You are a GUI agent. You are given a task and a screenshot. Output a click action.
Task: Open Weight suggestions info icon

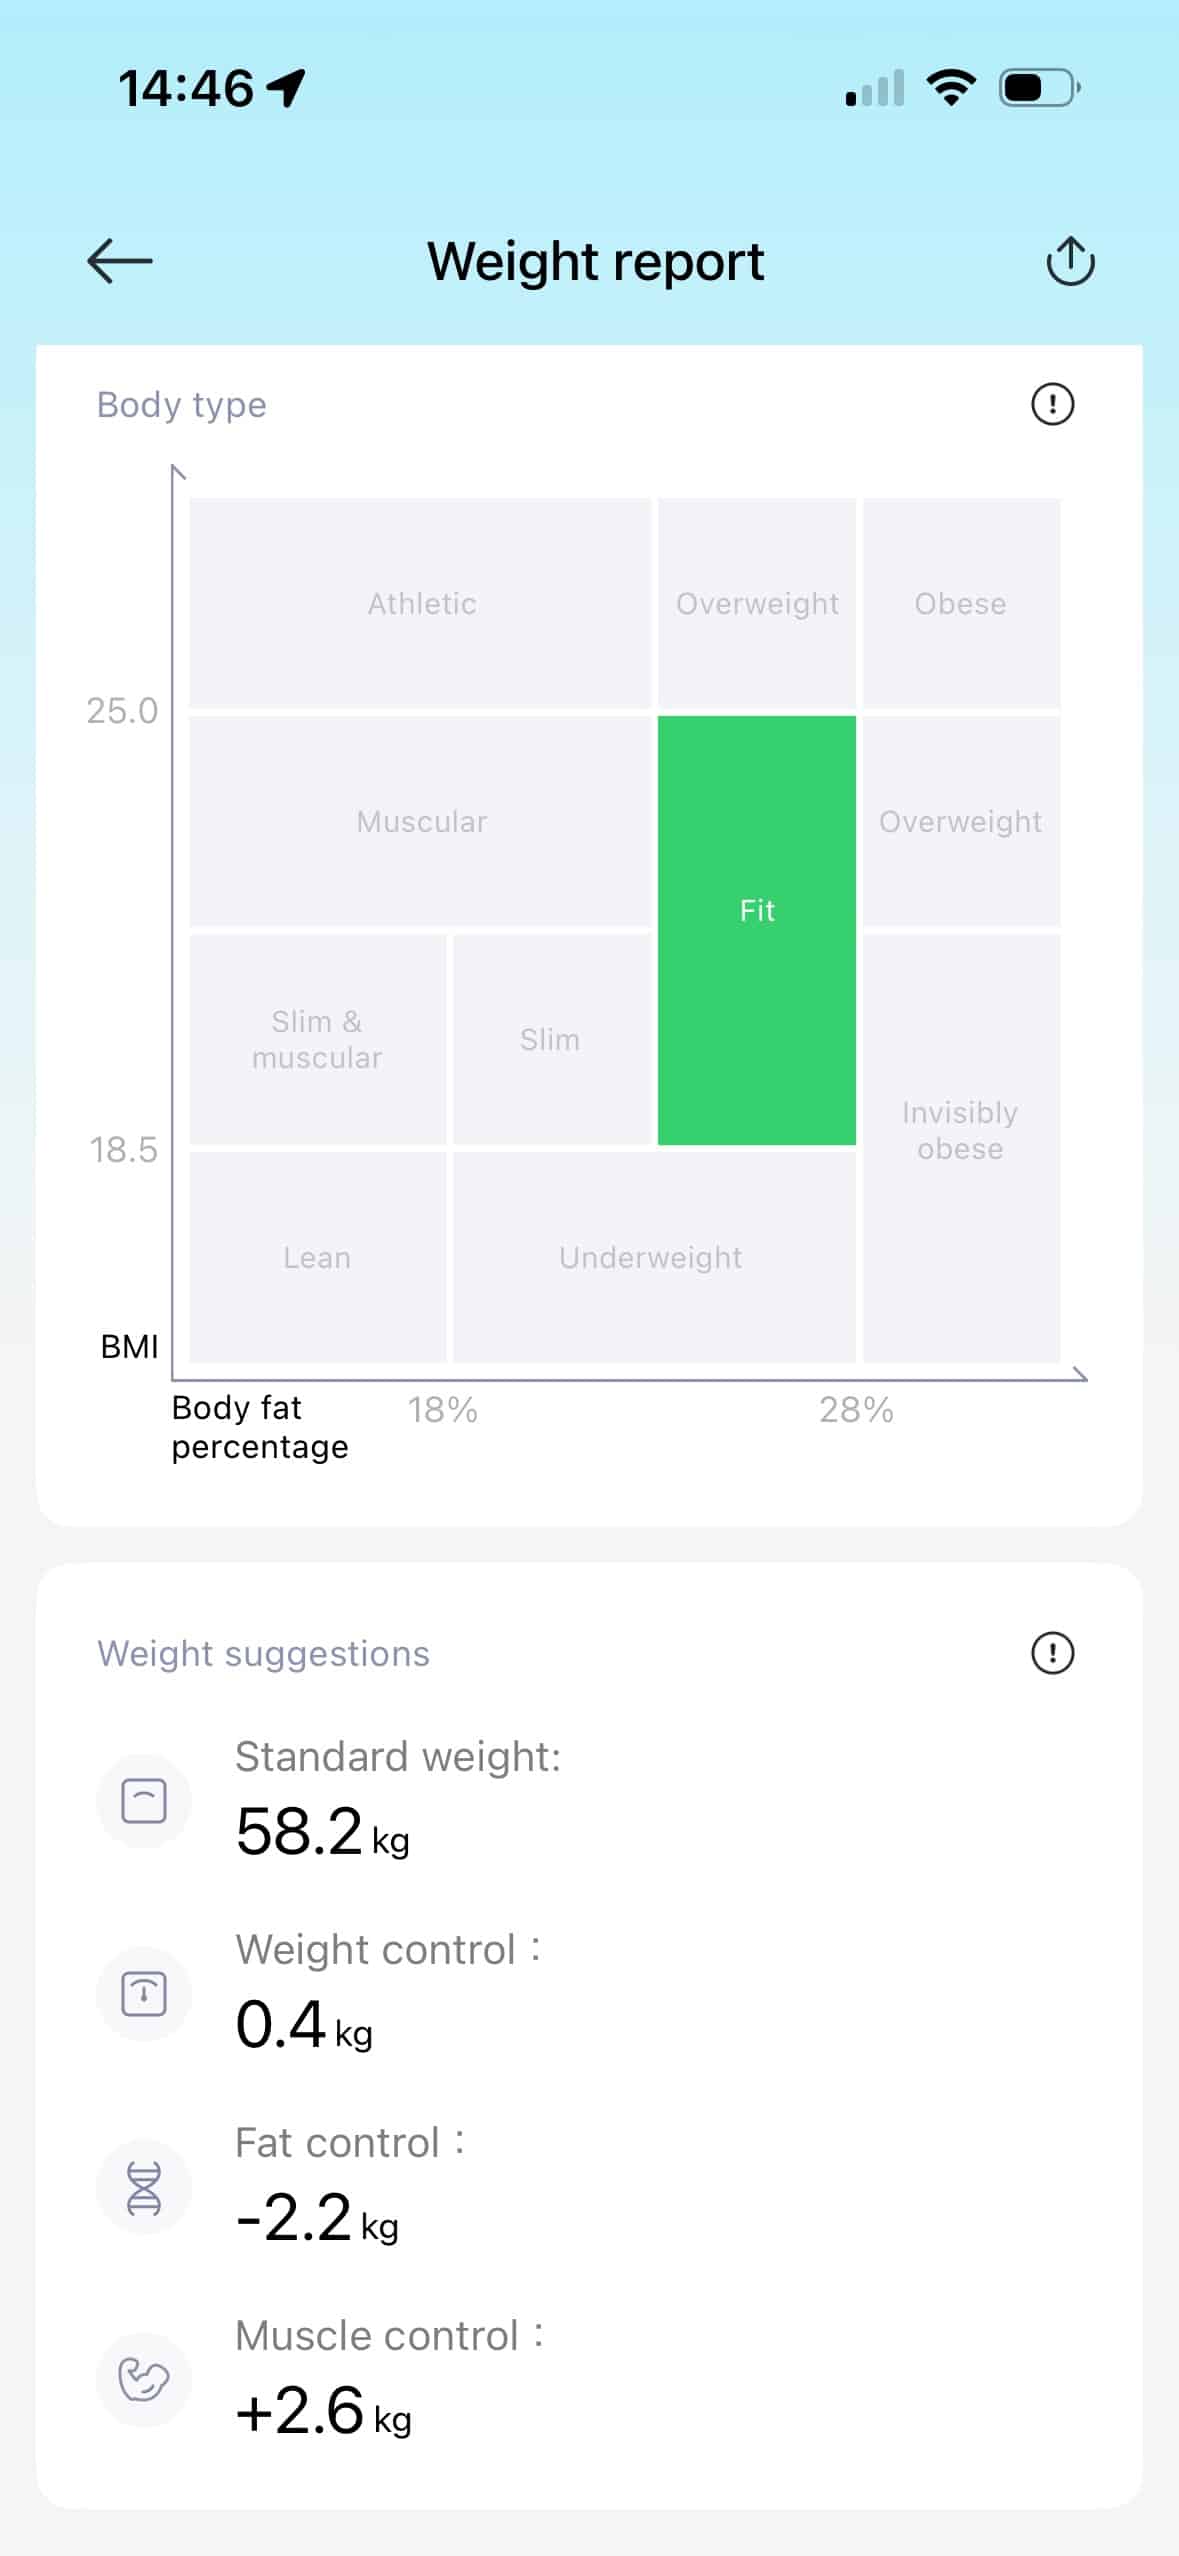(1052, 1653)
